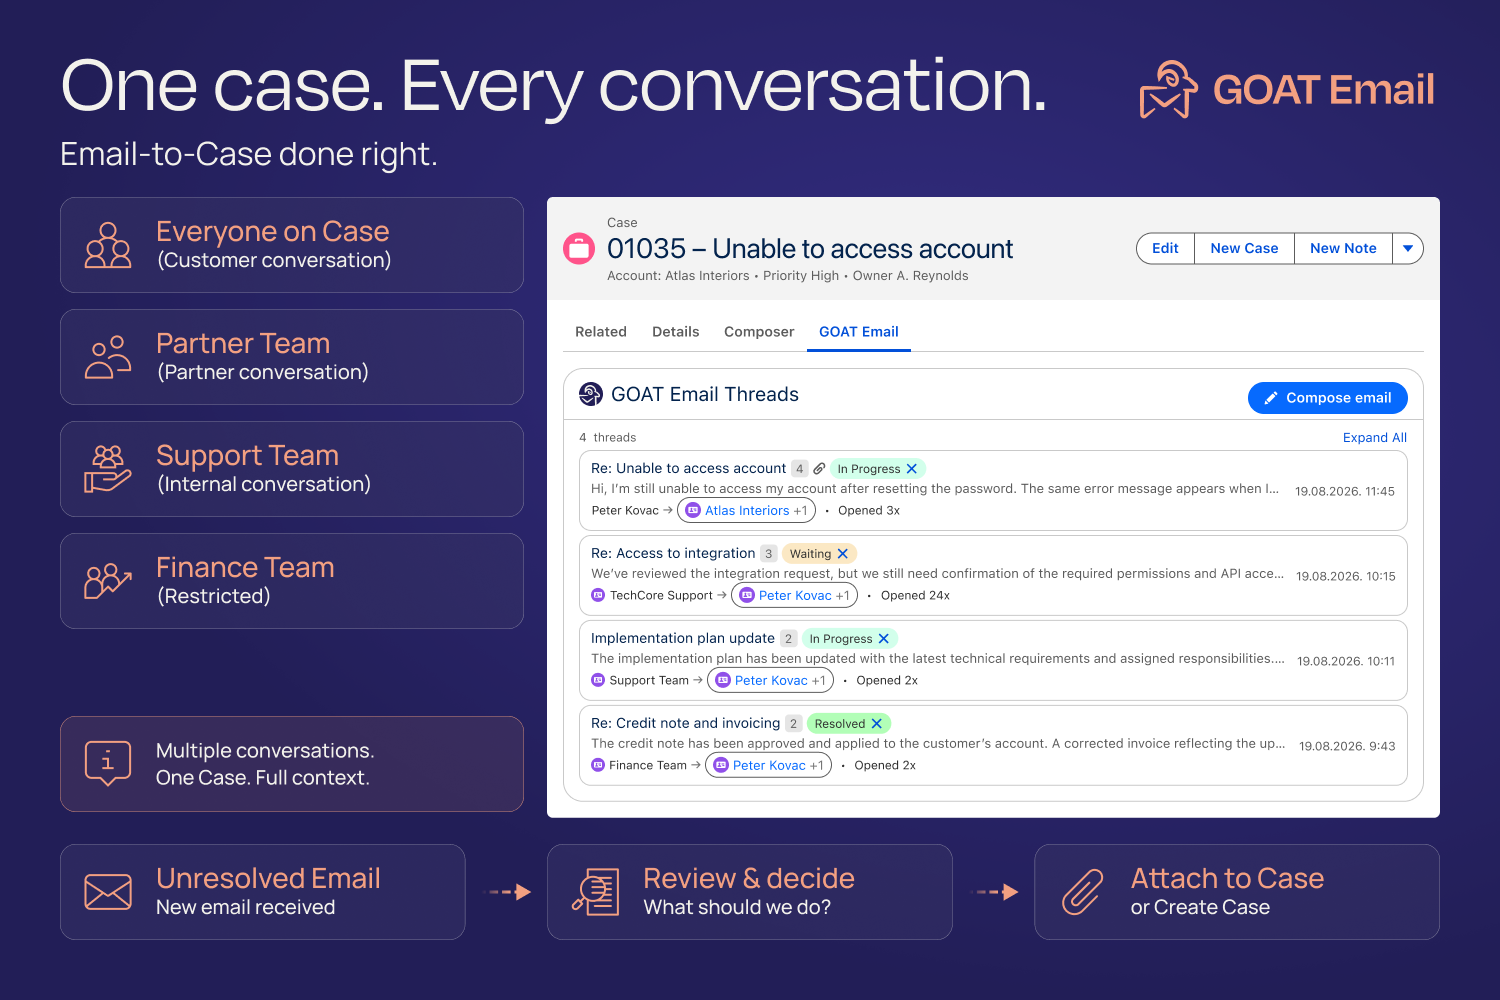
Task: Click the Opened 24x text
Action: pos(915,595)
